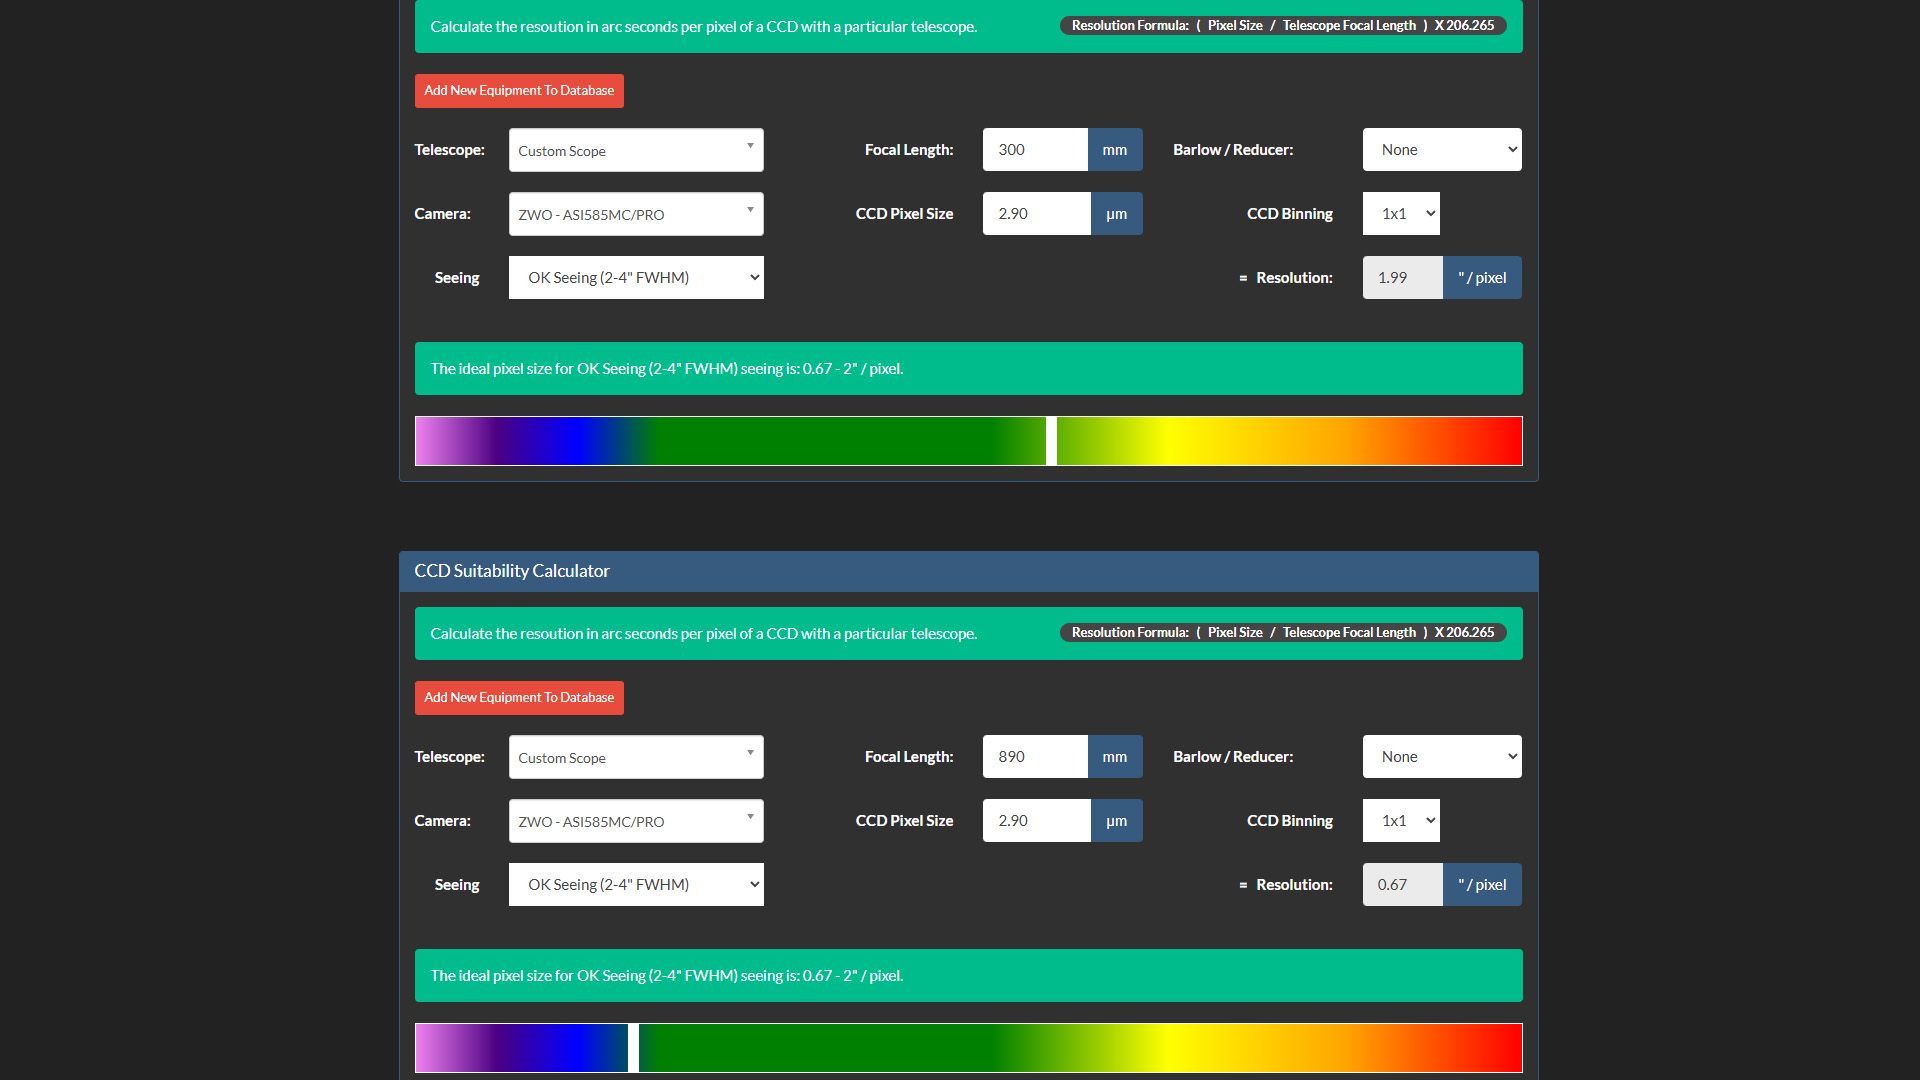1920x1080 pixels.
Task: Click lower CCD Pixel Size 2.90 field
Action: (1036, 821)
